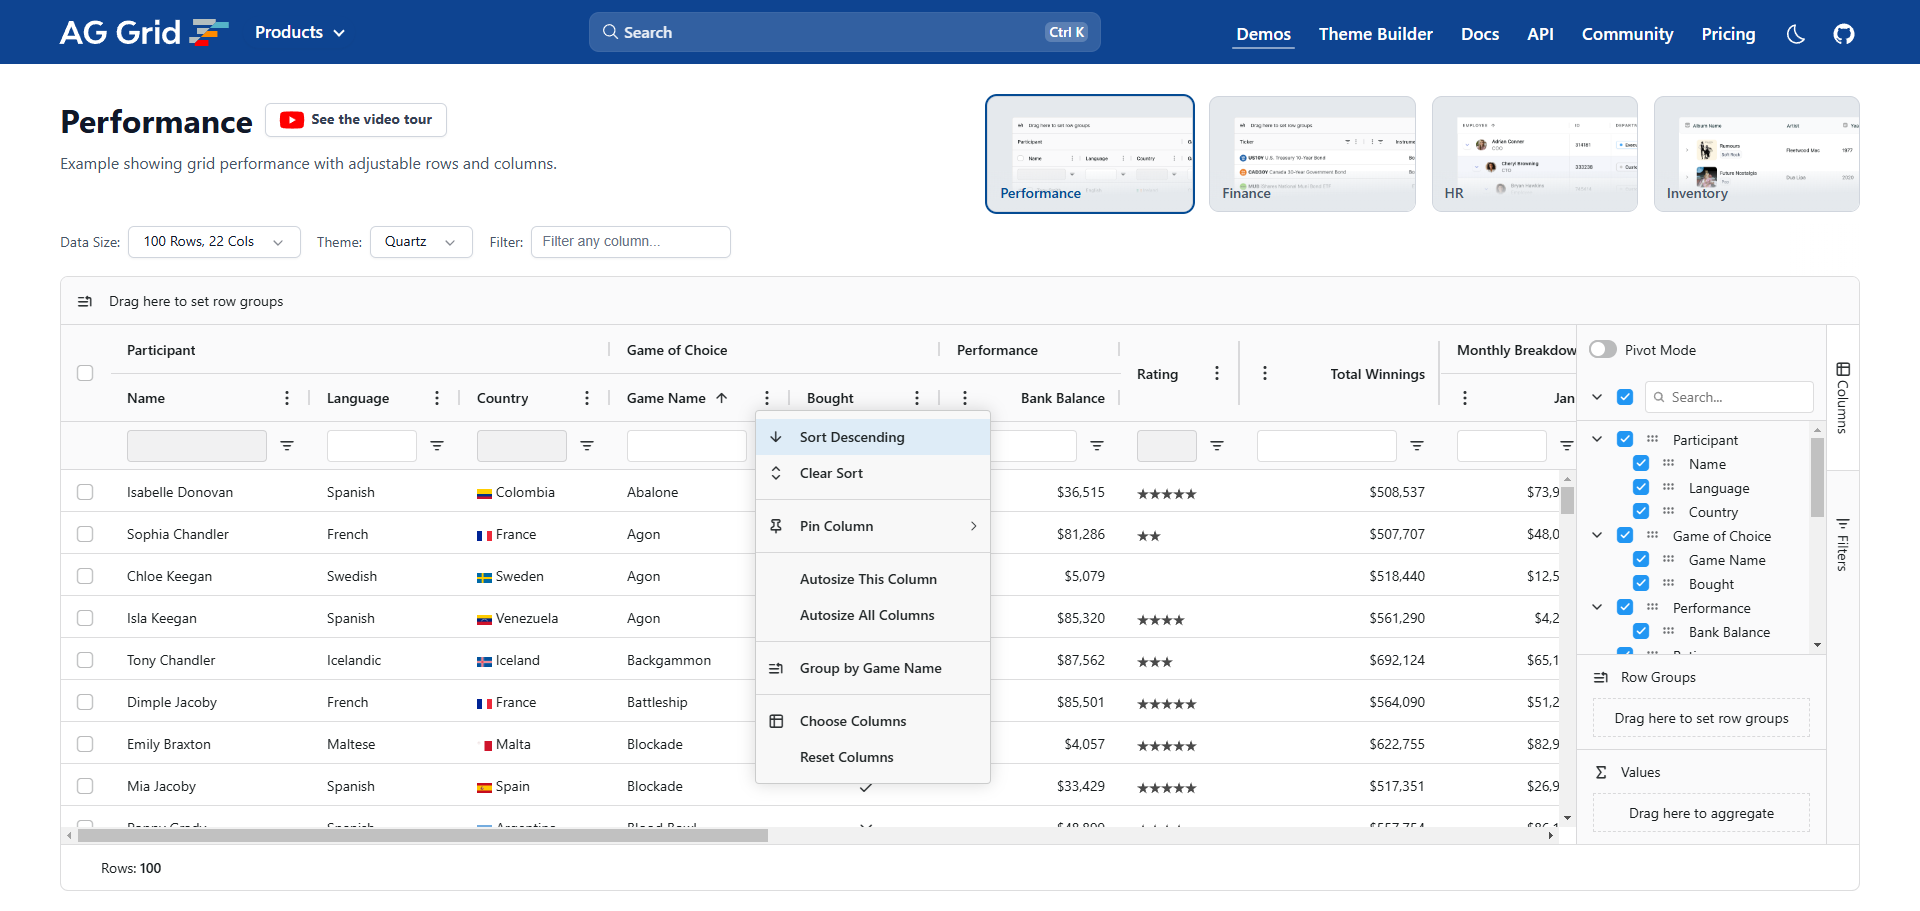
Task: Click the drag handle beside Game Name in the columns panel
Action: (x=1668, y=559)
